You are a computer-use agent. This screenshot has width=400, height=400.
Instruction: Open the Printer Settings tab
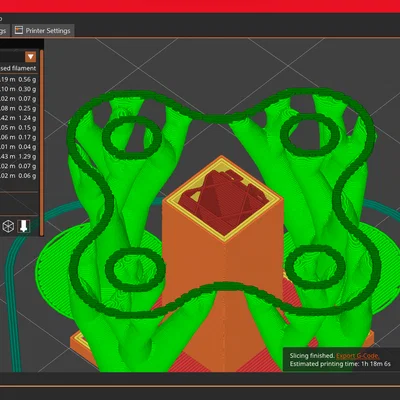click(43, 31)
